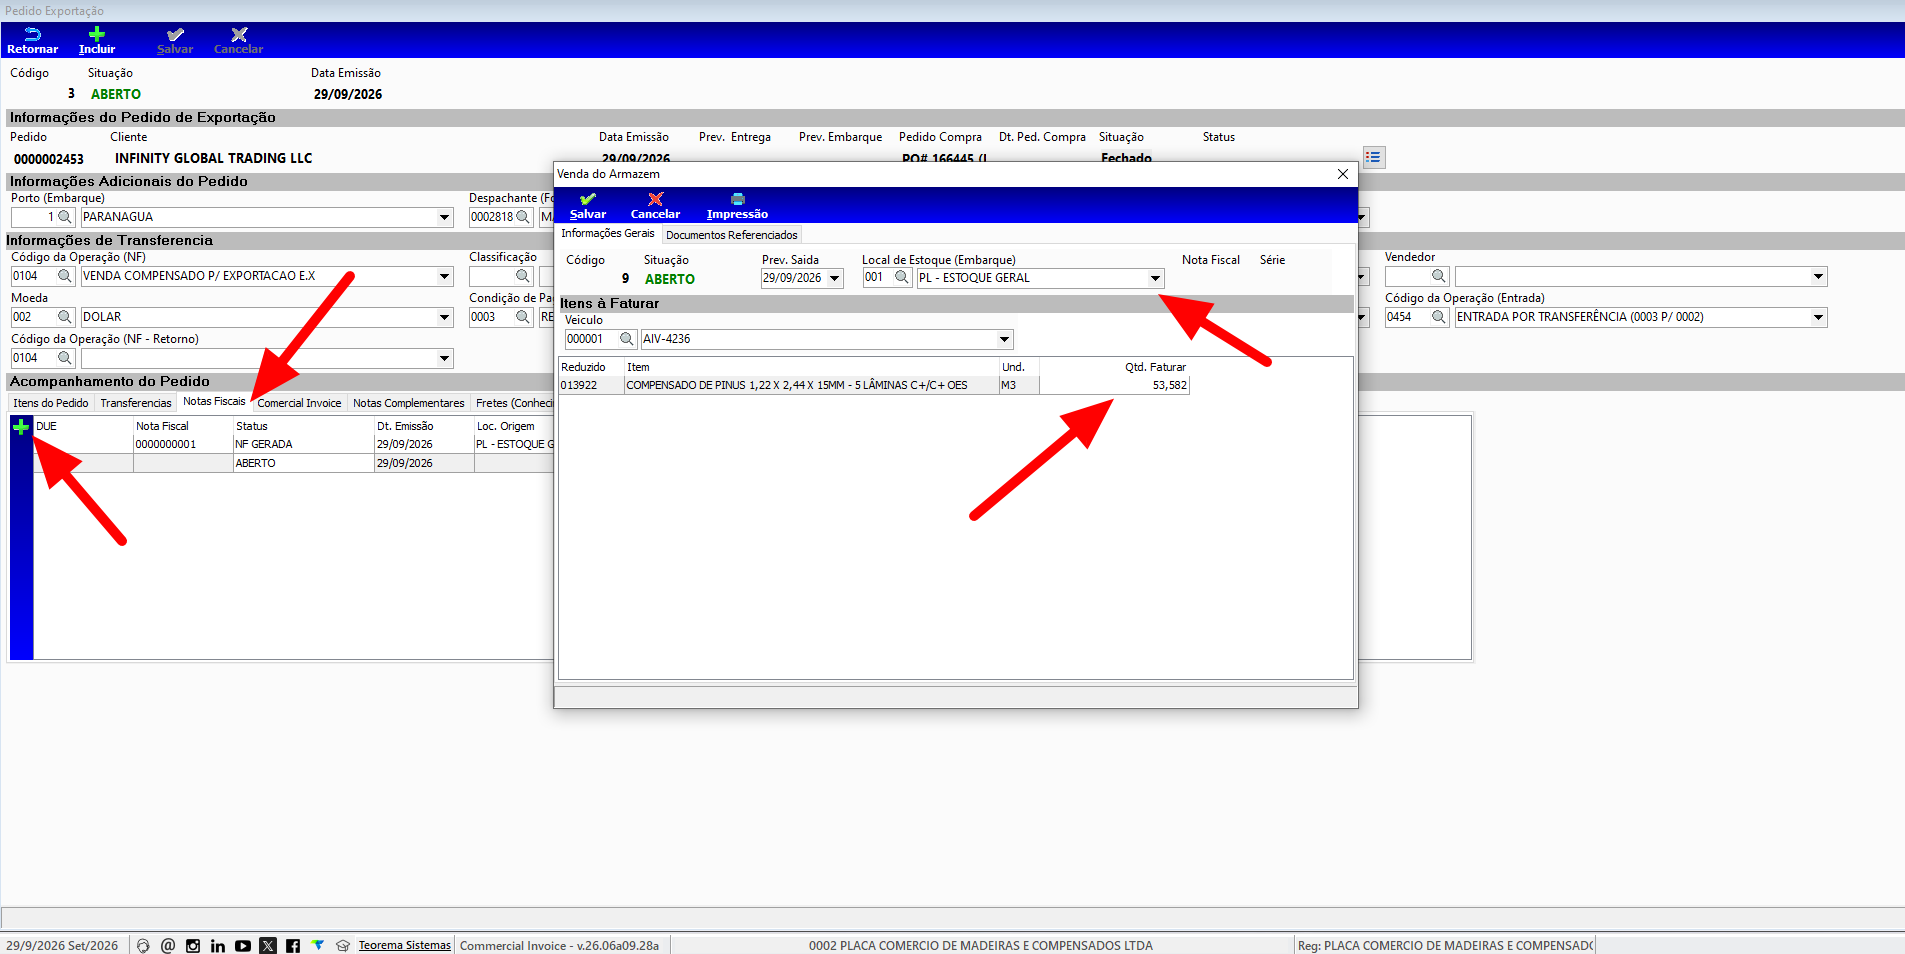Click the green Incluir plus button
The height and width of the screenshot is (954, 1905).
coord(97,40)
